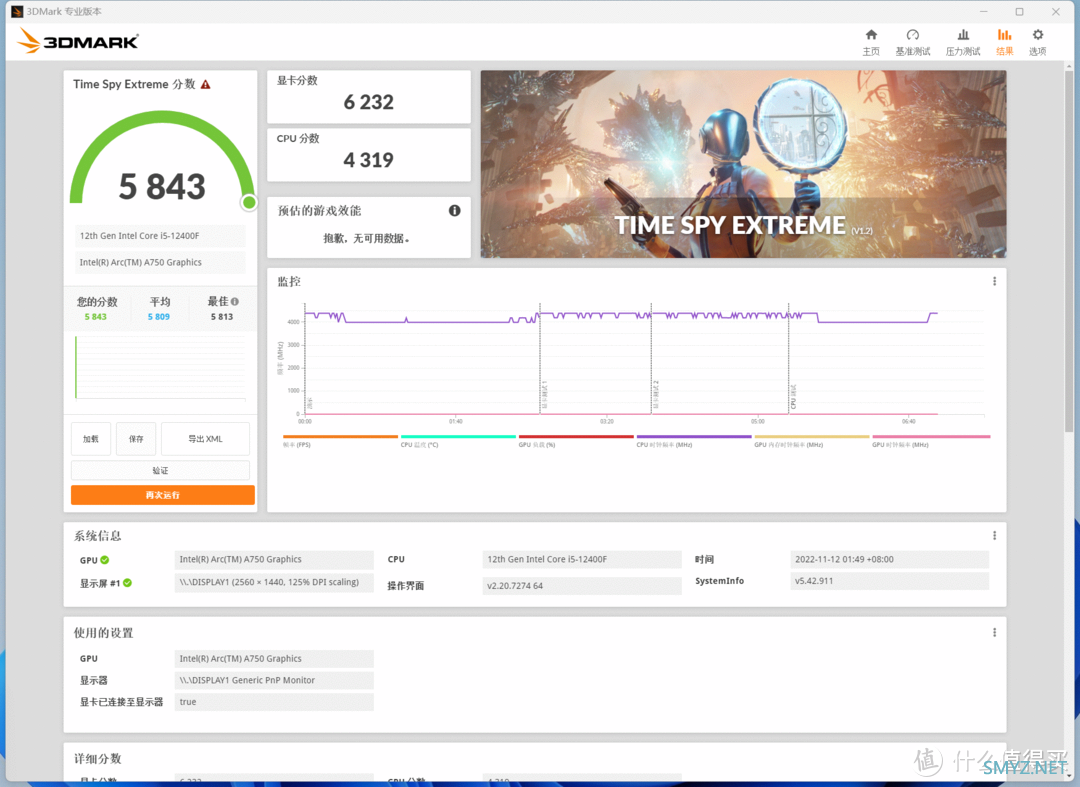The height and width of the screenshot is (787, 1080).
Task: Click info icon beside 最佳 score
Action: tap(235, 302)
